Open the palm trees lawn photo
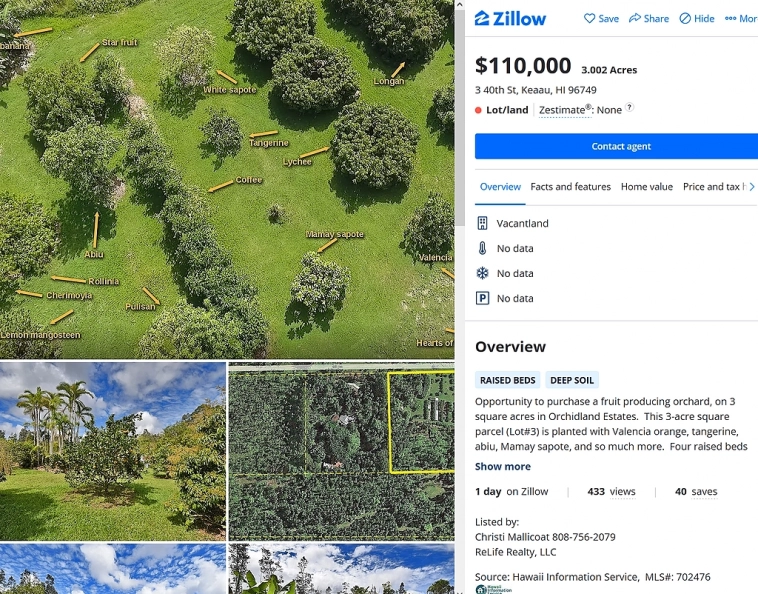Viewport: 758px width, 594px height. click(x=112, y=450)
